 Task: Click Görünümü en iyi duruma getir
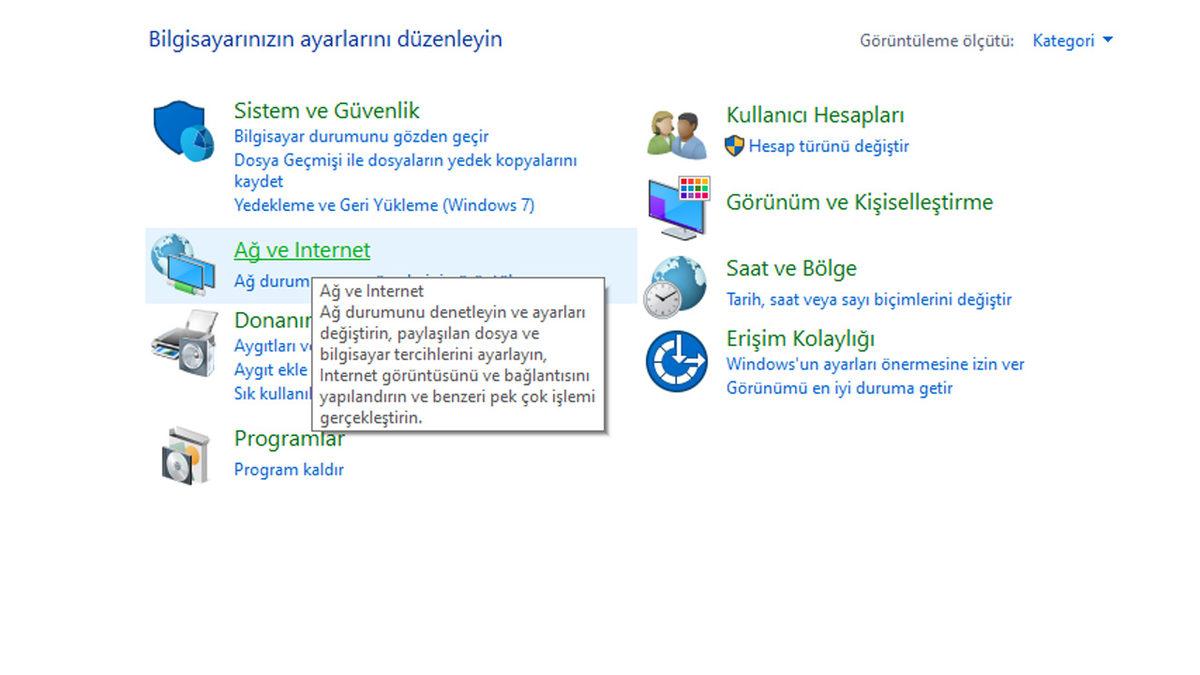pos(827,389)
